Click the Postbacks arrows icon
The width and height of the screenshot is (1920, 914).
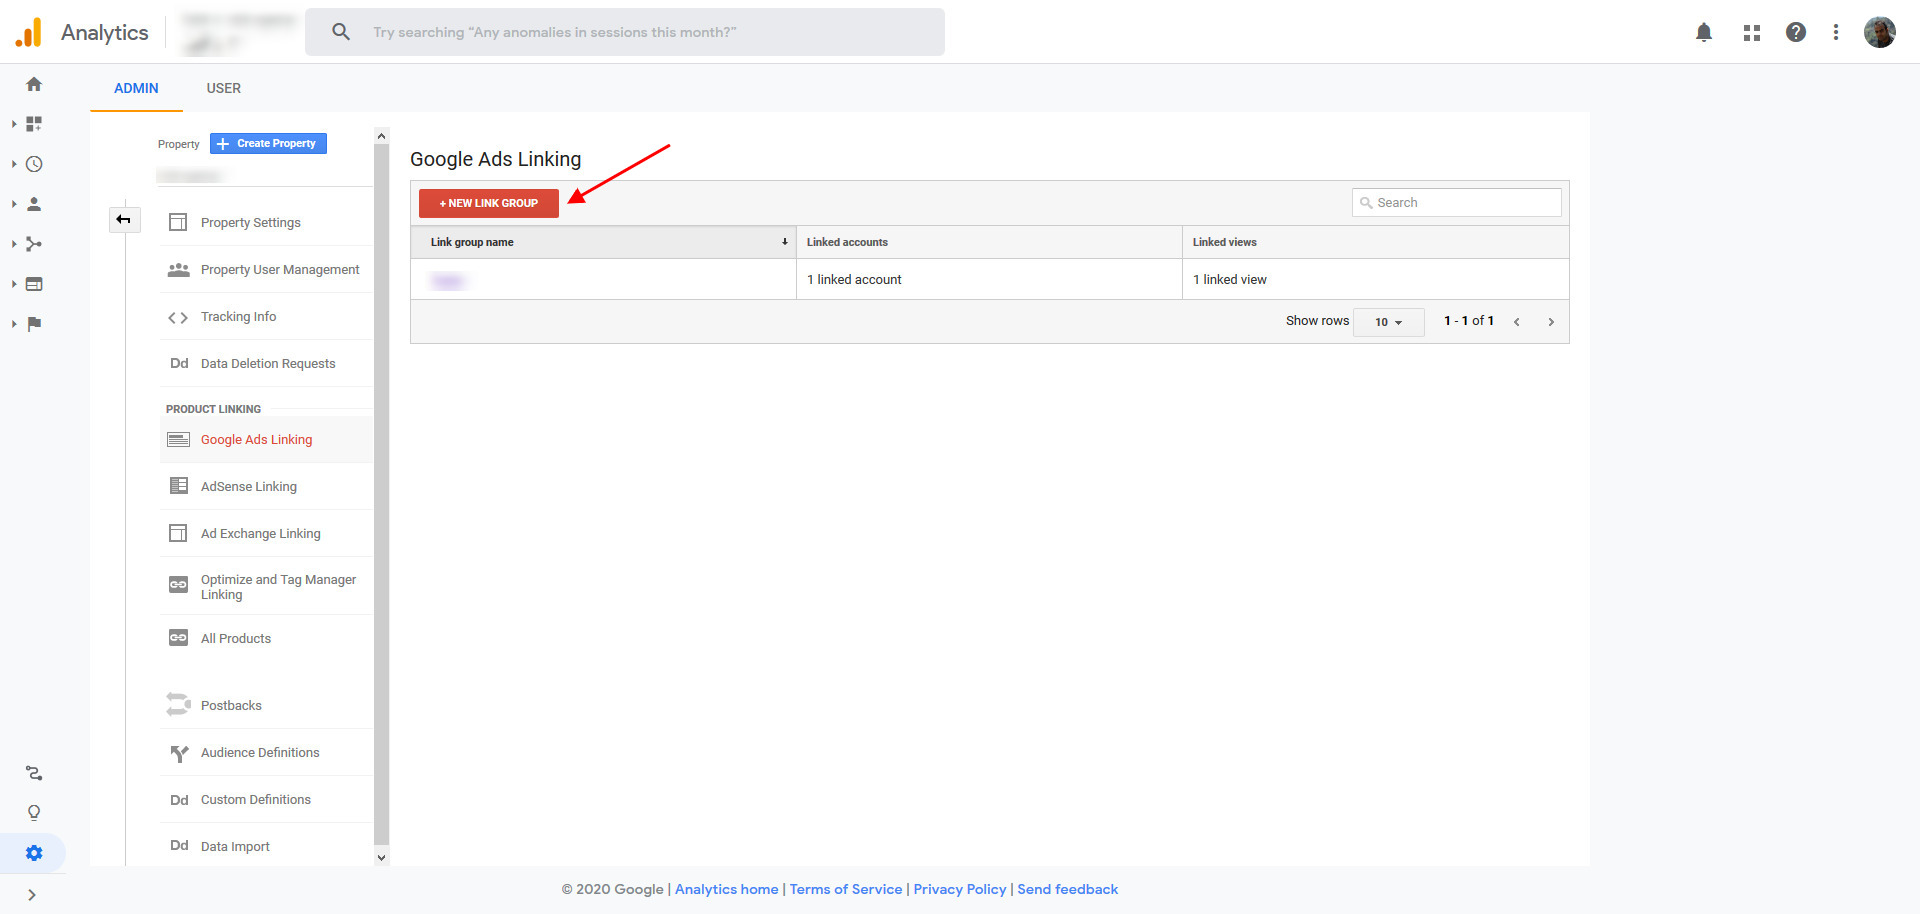(x=178, y=705)
